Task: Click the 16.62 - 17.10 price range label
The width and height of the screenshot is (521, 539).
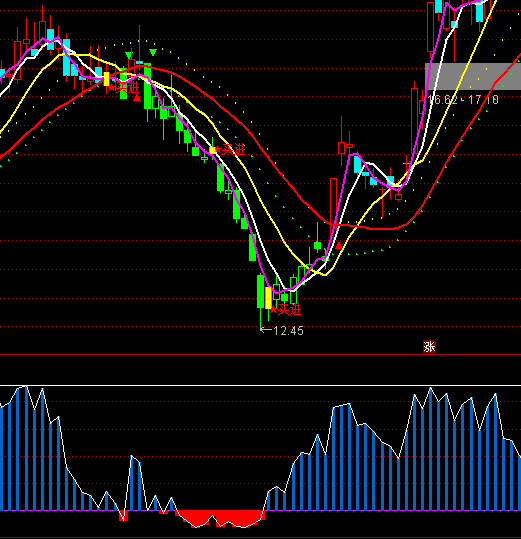Action: [x=463, y=100]
